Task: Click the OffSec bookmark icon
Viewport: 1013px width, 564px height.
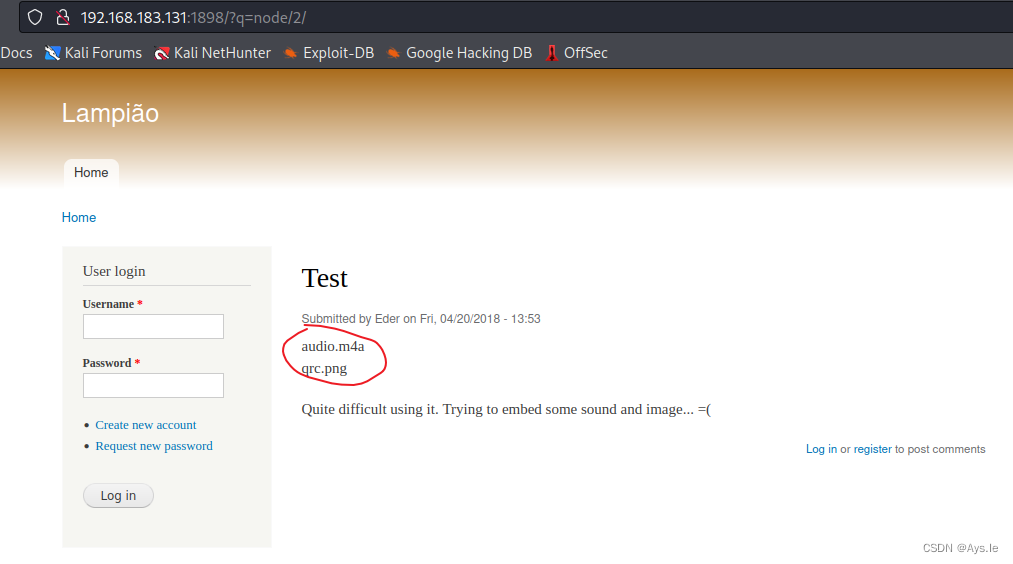Action: pyautogui.click(x=552, y=53)
